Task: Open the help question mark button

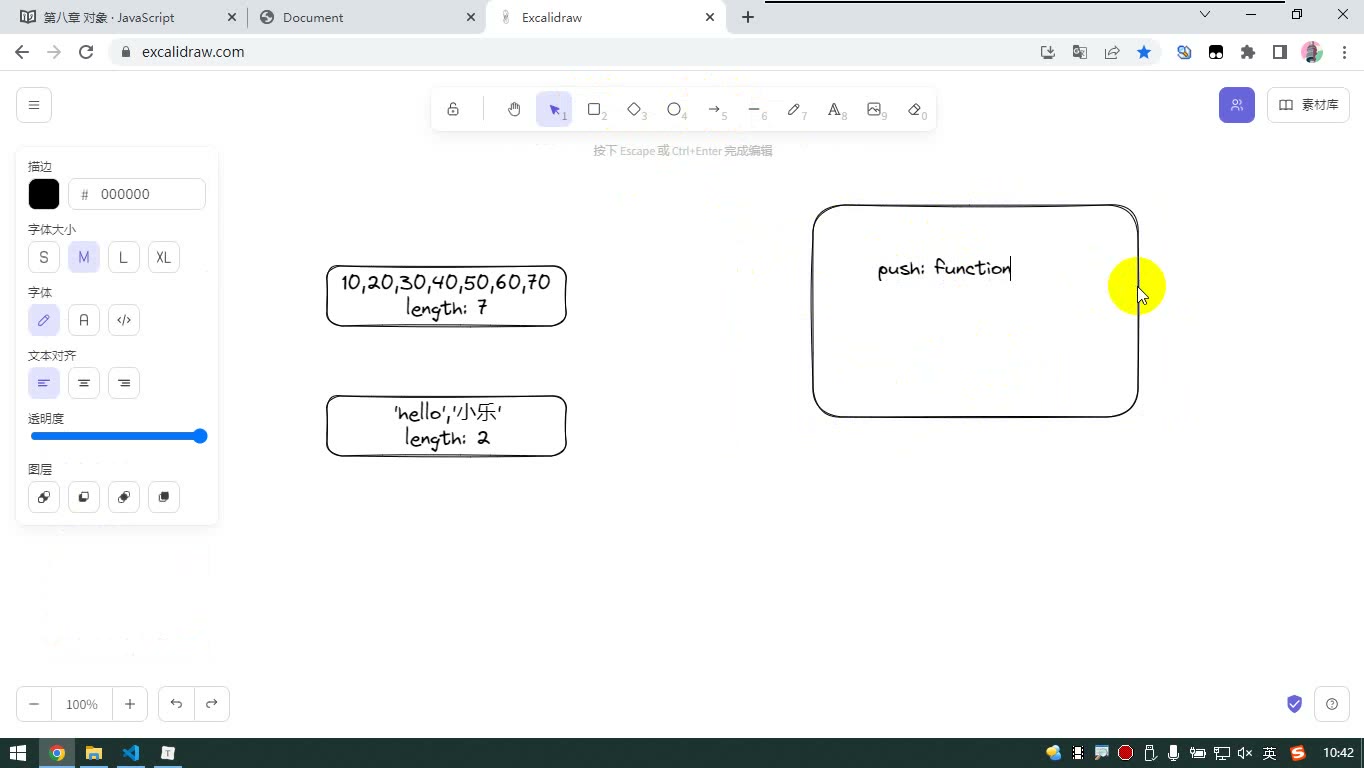Action: click(1332, 704)
